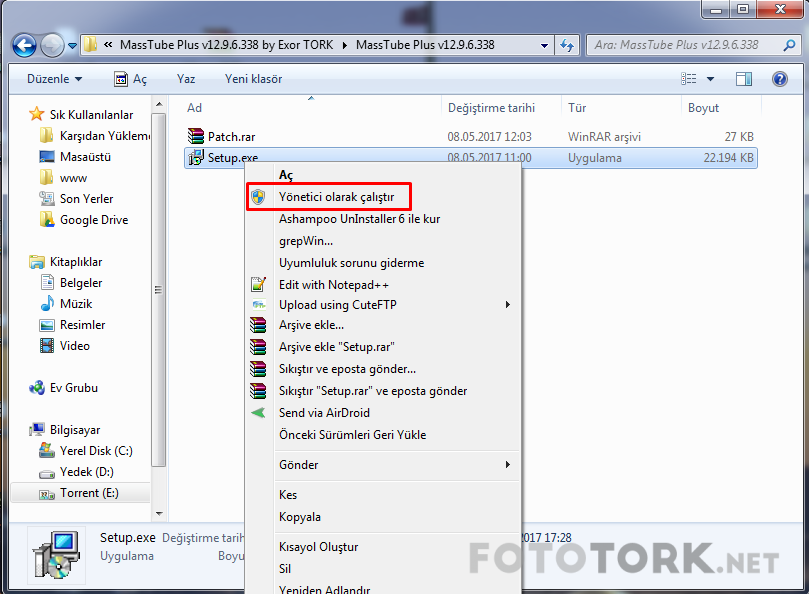Toggle the preview pane icon
The height and width of the screenshot is (594, 809).
coord(743,79)
